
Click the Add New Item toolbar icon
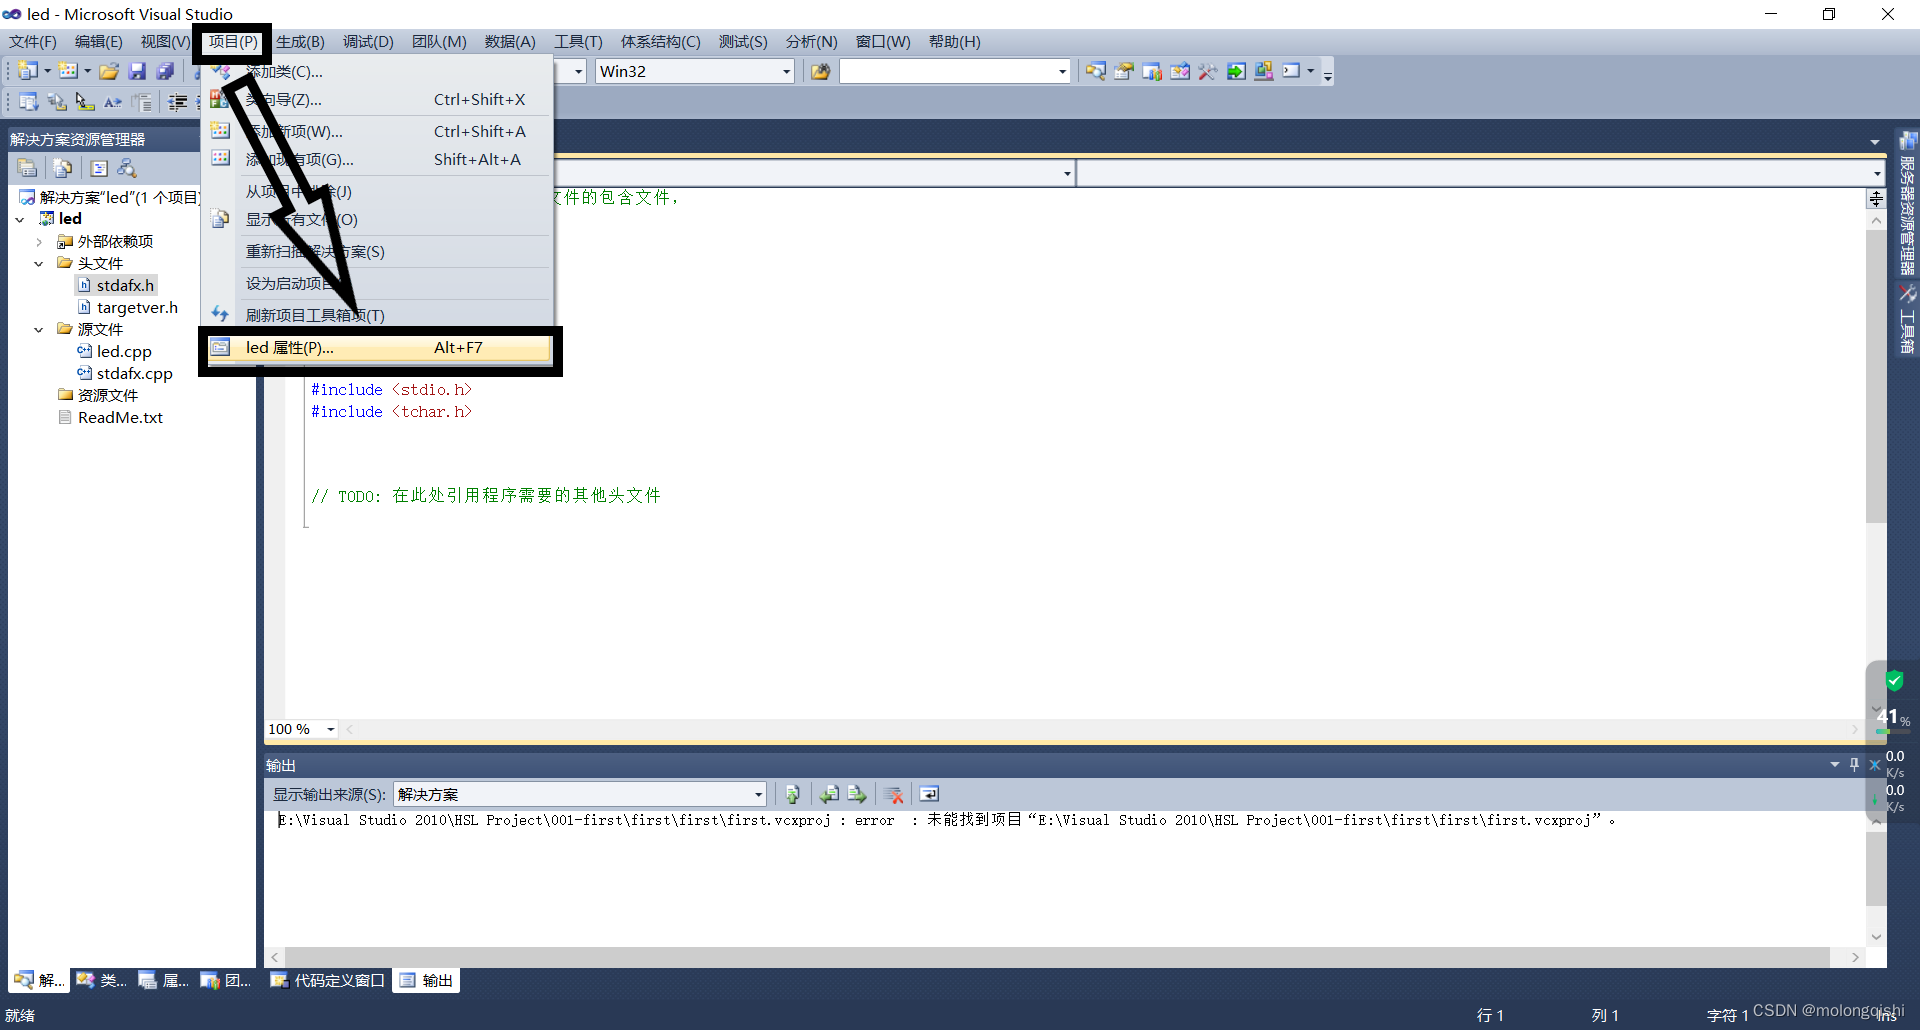click(x=68, y=71)
